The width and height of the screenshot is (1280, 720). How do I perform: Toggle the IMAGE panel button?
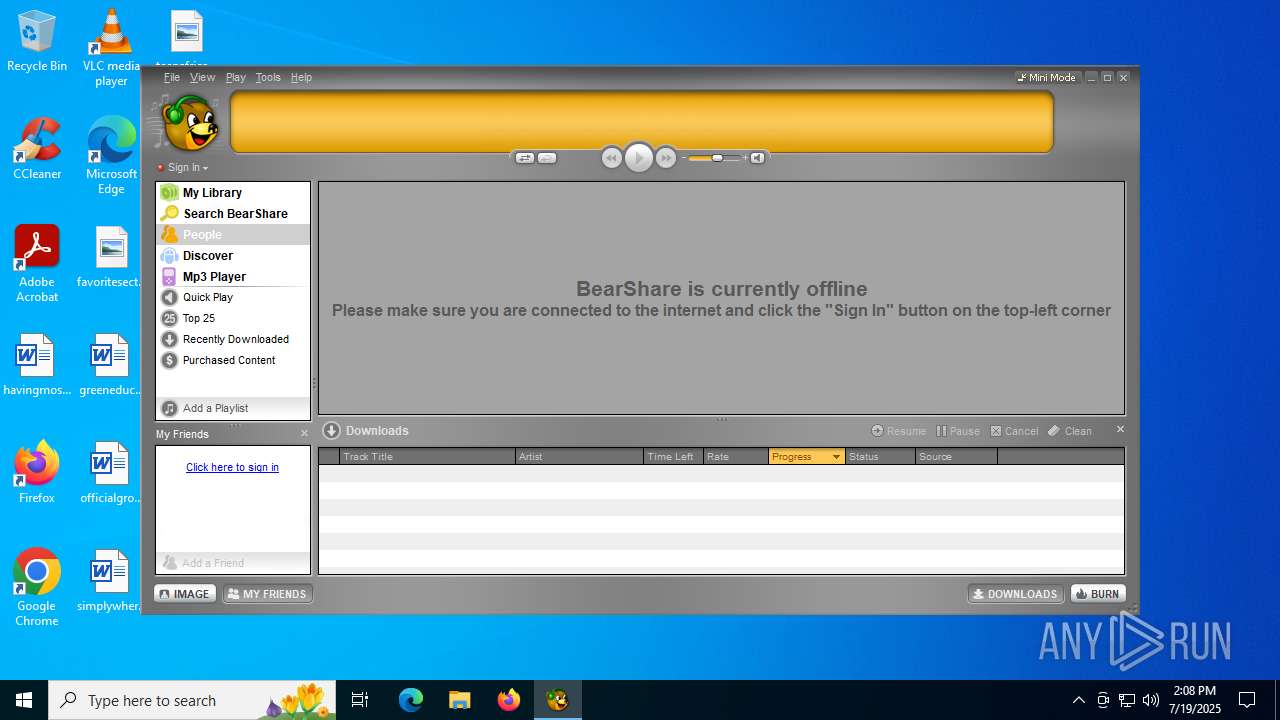pos(185,594)
